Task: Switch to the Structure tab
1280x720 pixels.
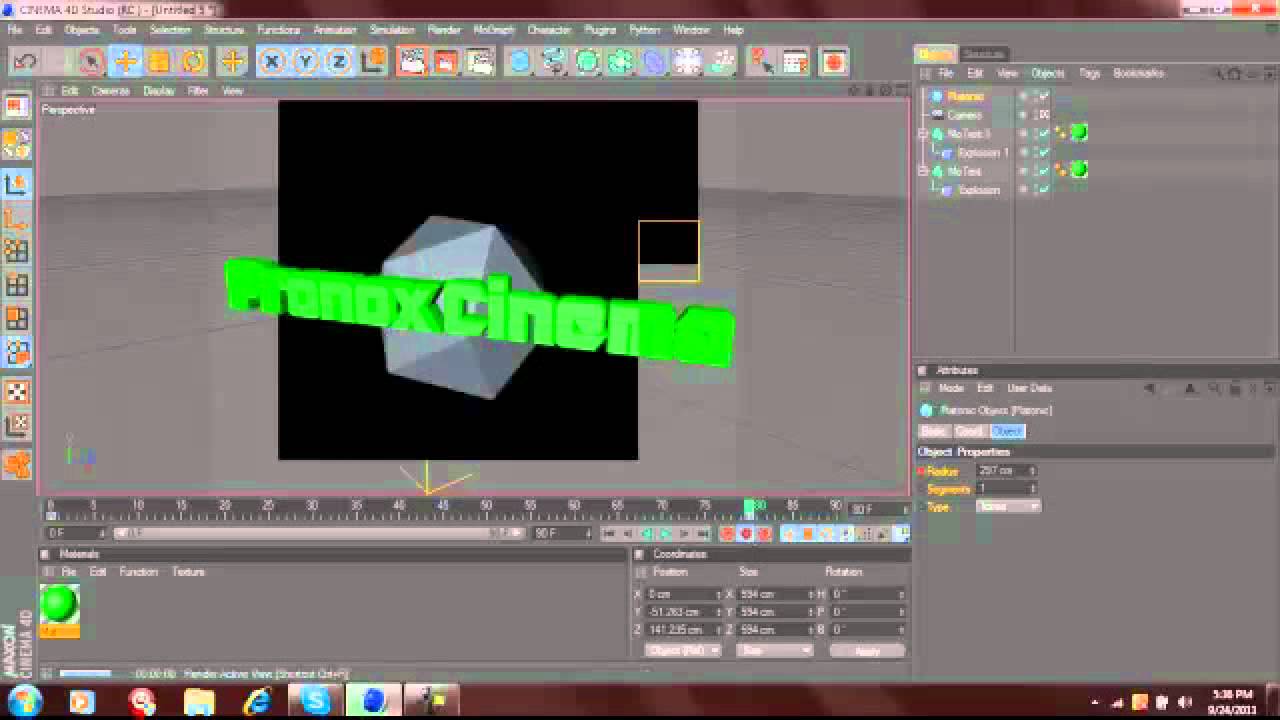Action: (984, 54)
